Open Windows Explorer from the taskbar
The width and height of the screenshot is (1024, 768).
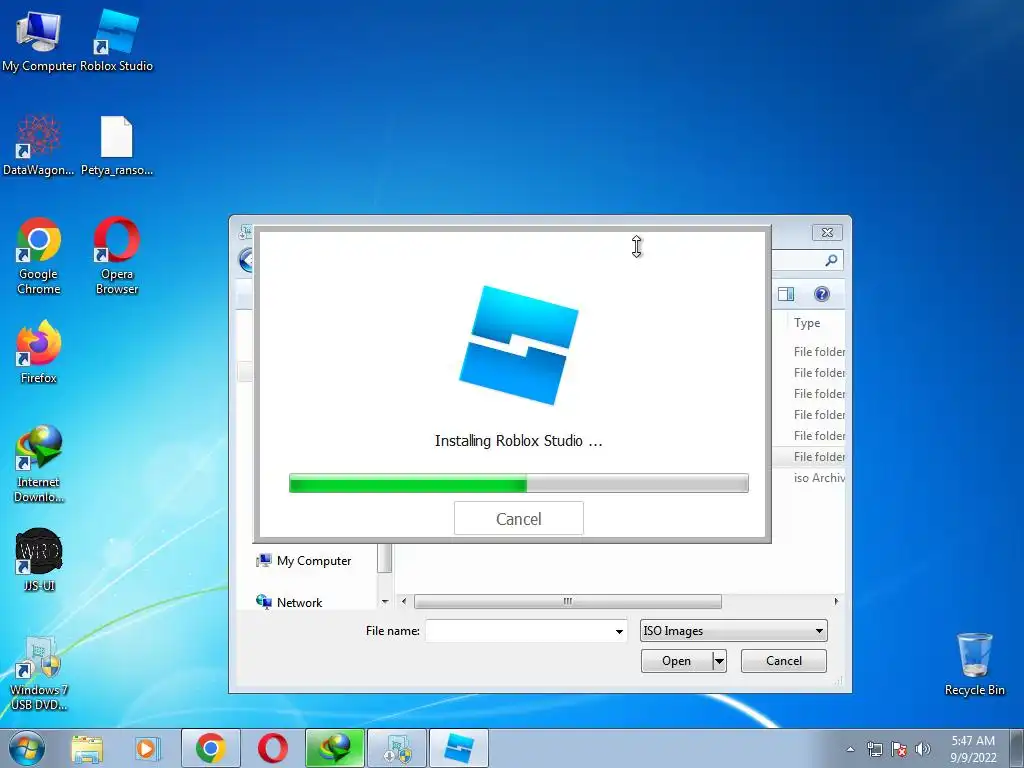click(x=87, y=748)
